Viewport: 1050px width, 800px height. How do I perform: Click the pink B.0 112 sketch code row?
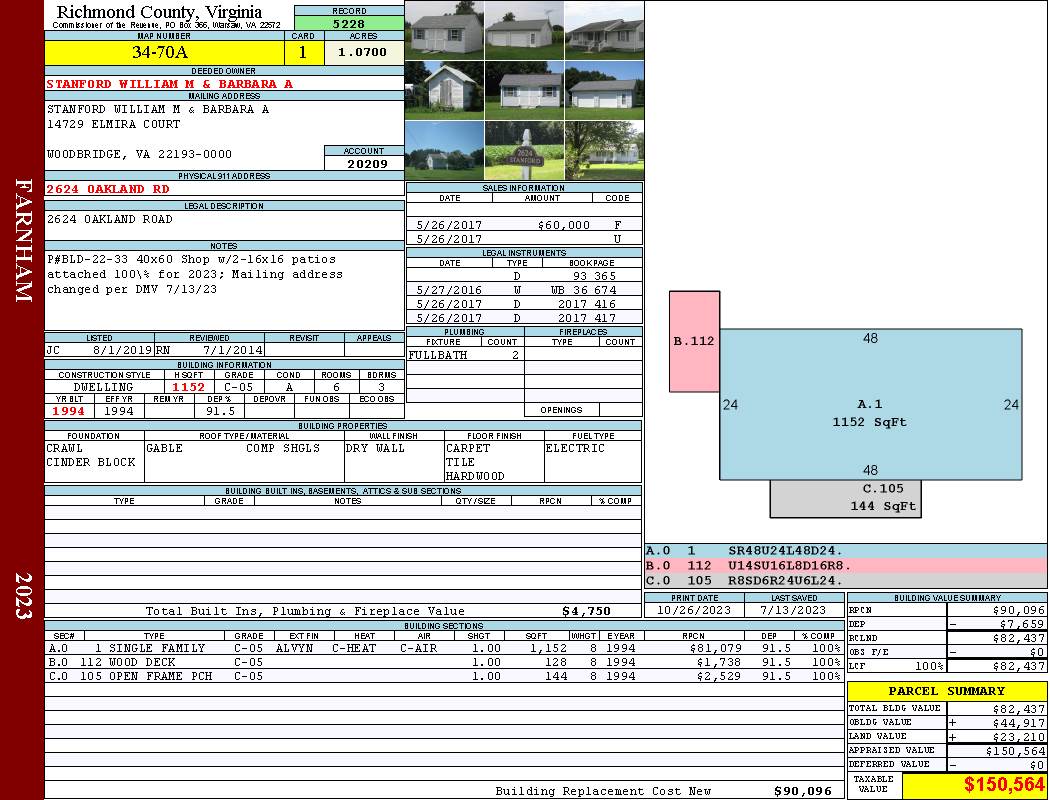pyautogui.click(x=845, y=565)
